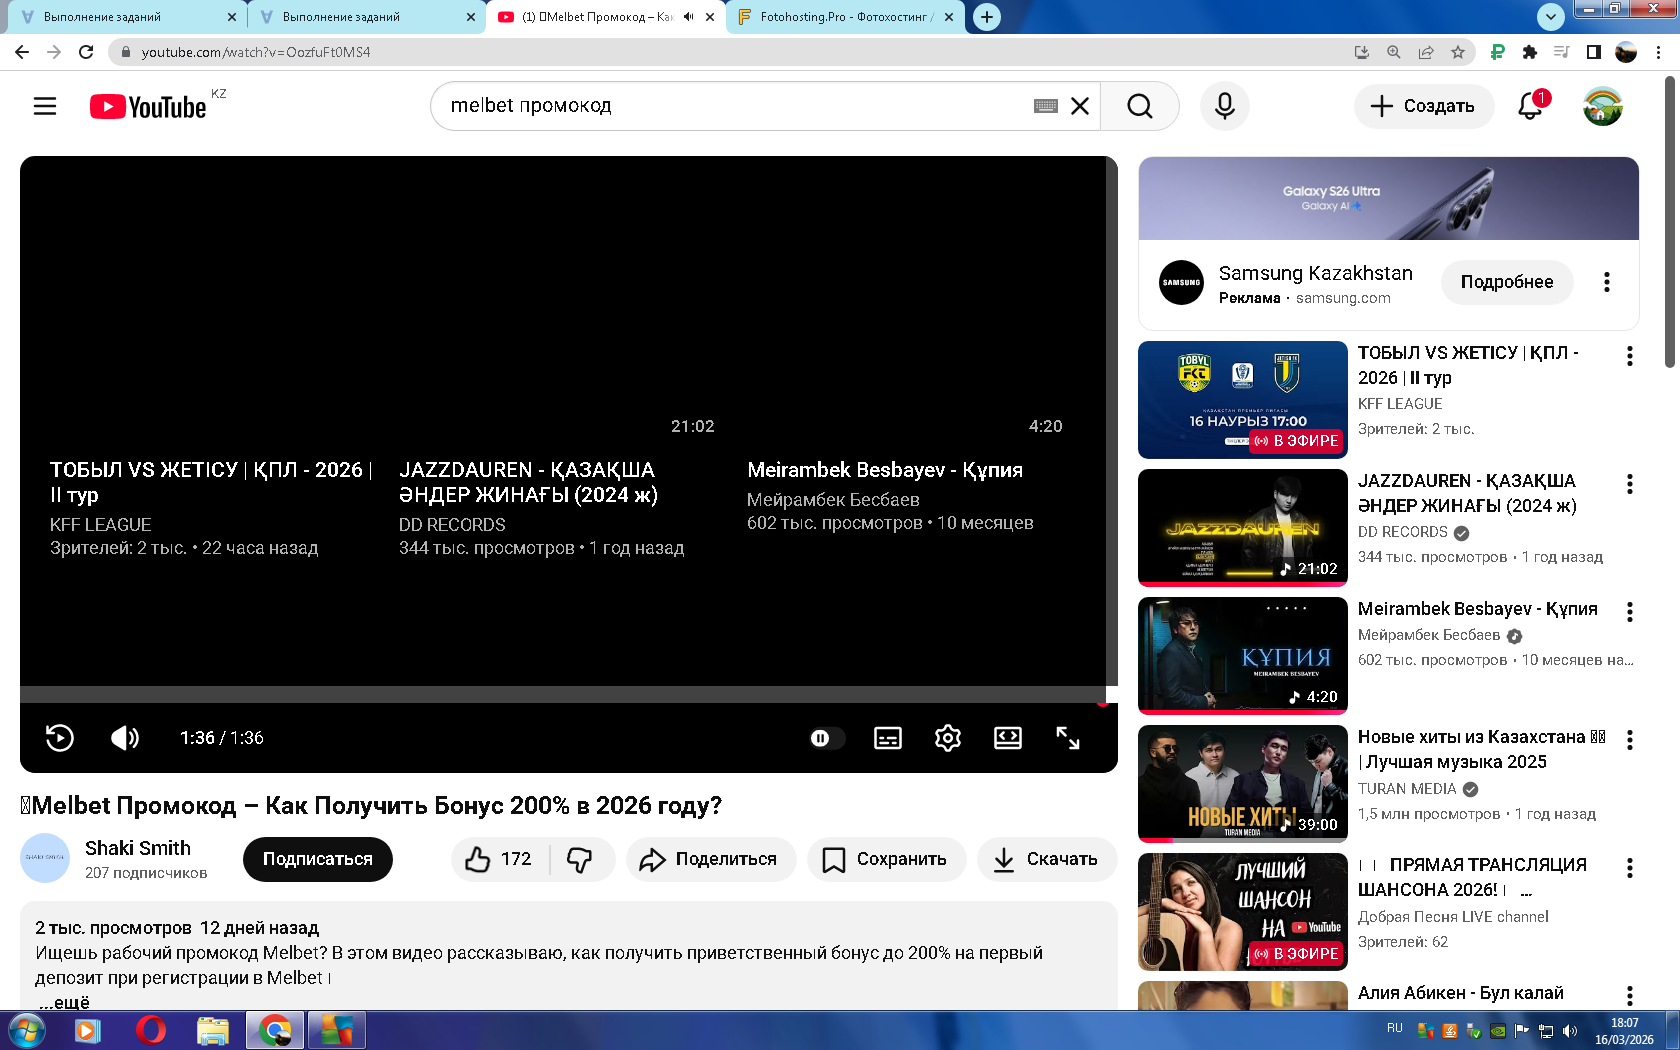Open YouTube notifications bell
This screenshot has height=1050, width=1680.
coord(1531,106)
